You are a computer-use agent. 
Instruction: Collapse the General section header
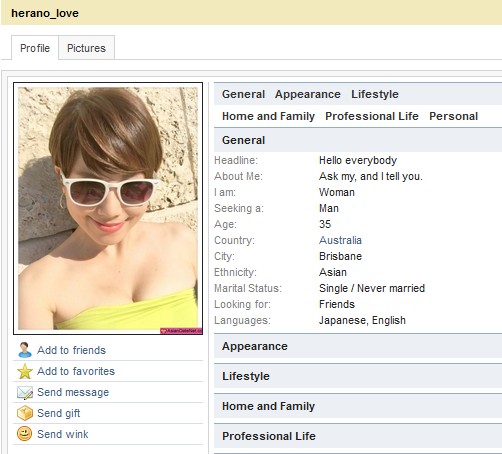[x=358, y=140]
